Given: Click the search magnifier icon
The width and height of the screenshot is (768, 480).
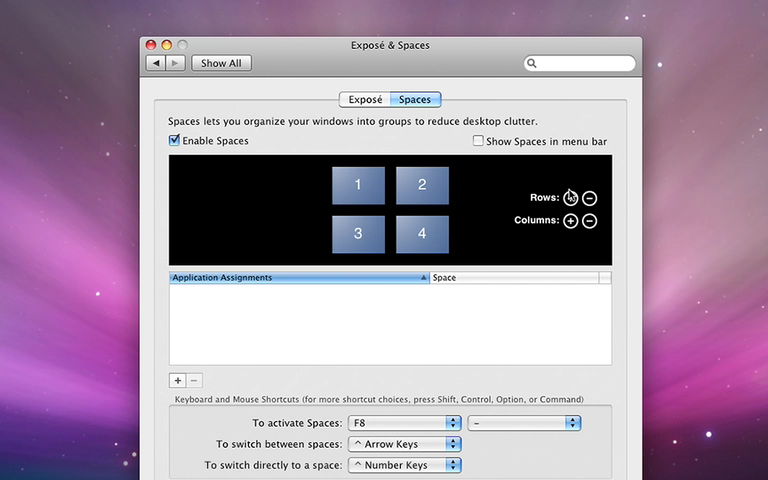Looking at the screenshot, I should coord(532,63).
